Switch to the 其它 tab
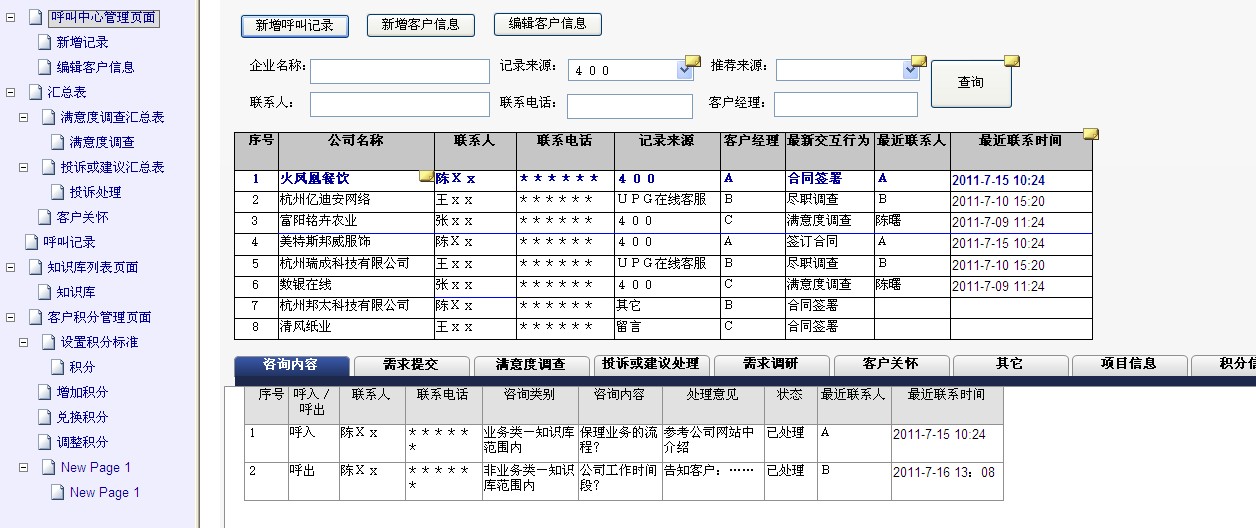This screenshot has width=1256, height=528. pyautogui.click(x=1010, y=365)
